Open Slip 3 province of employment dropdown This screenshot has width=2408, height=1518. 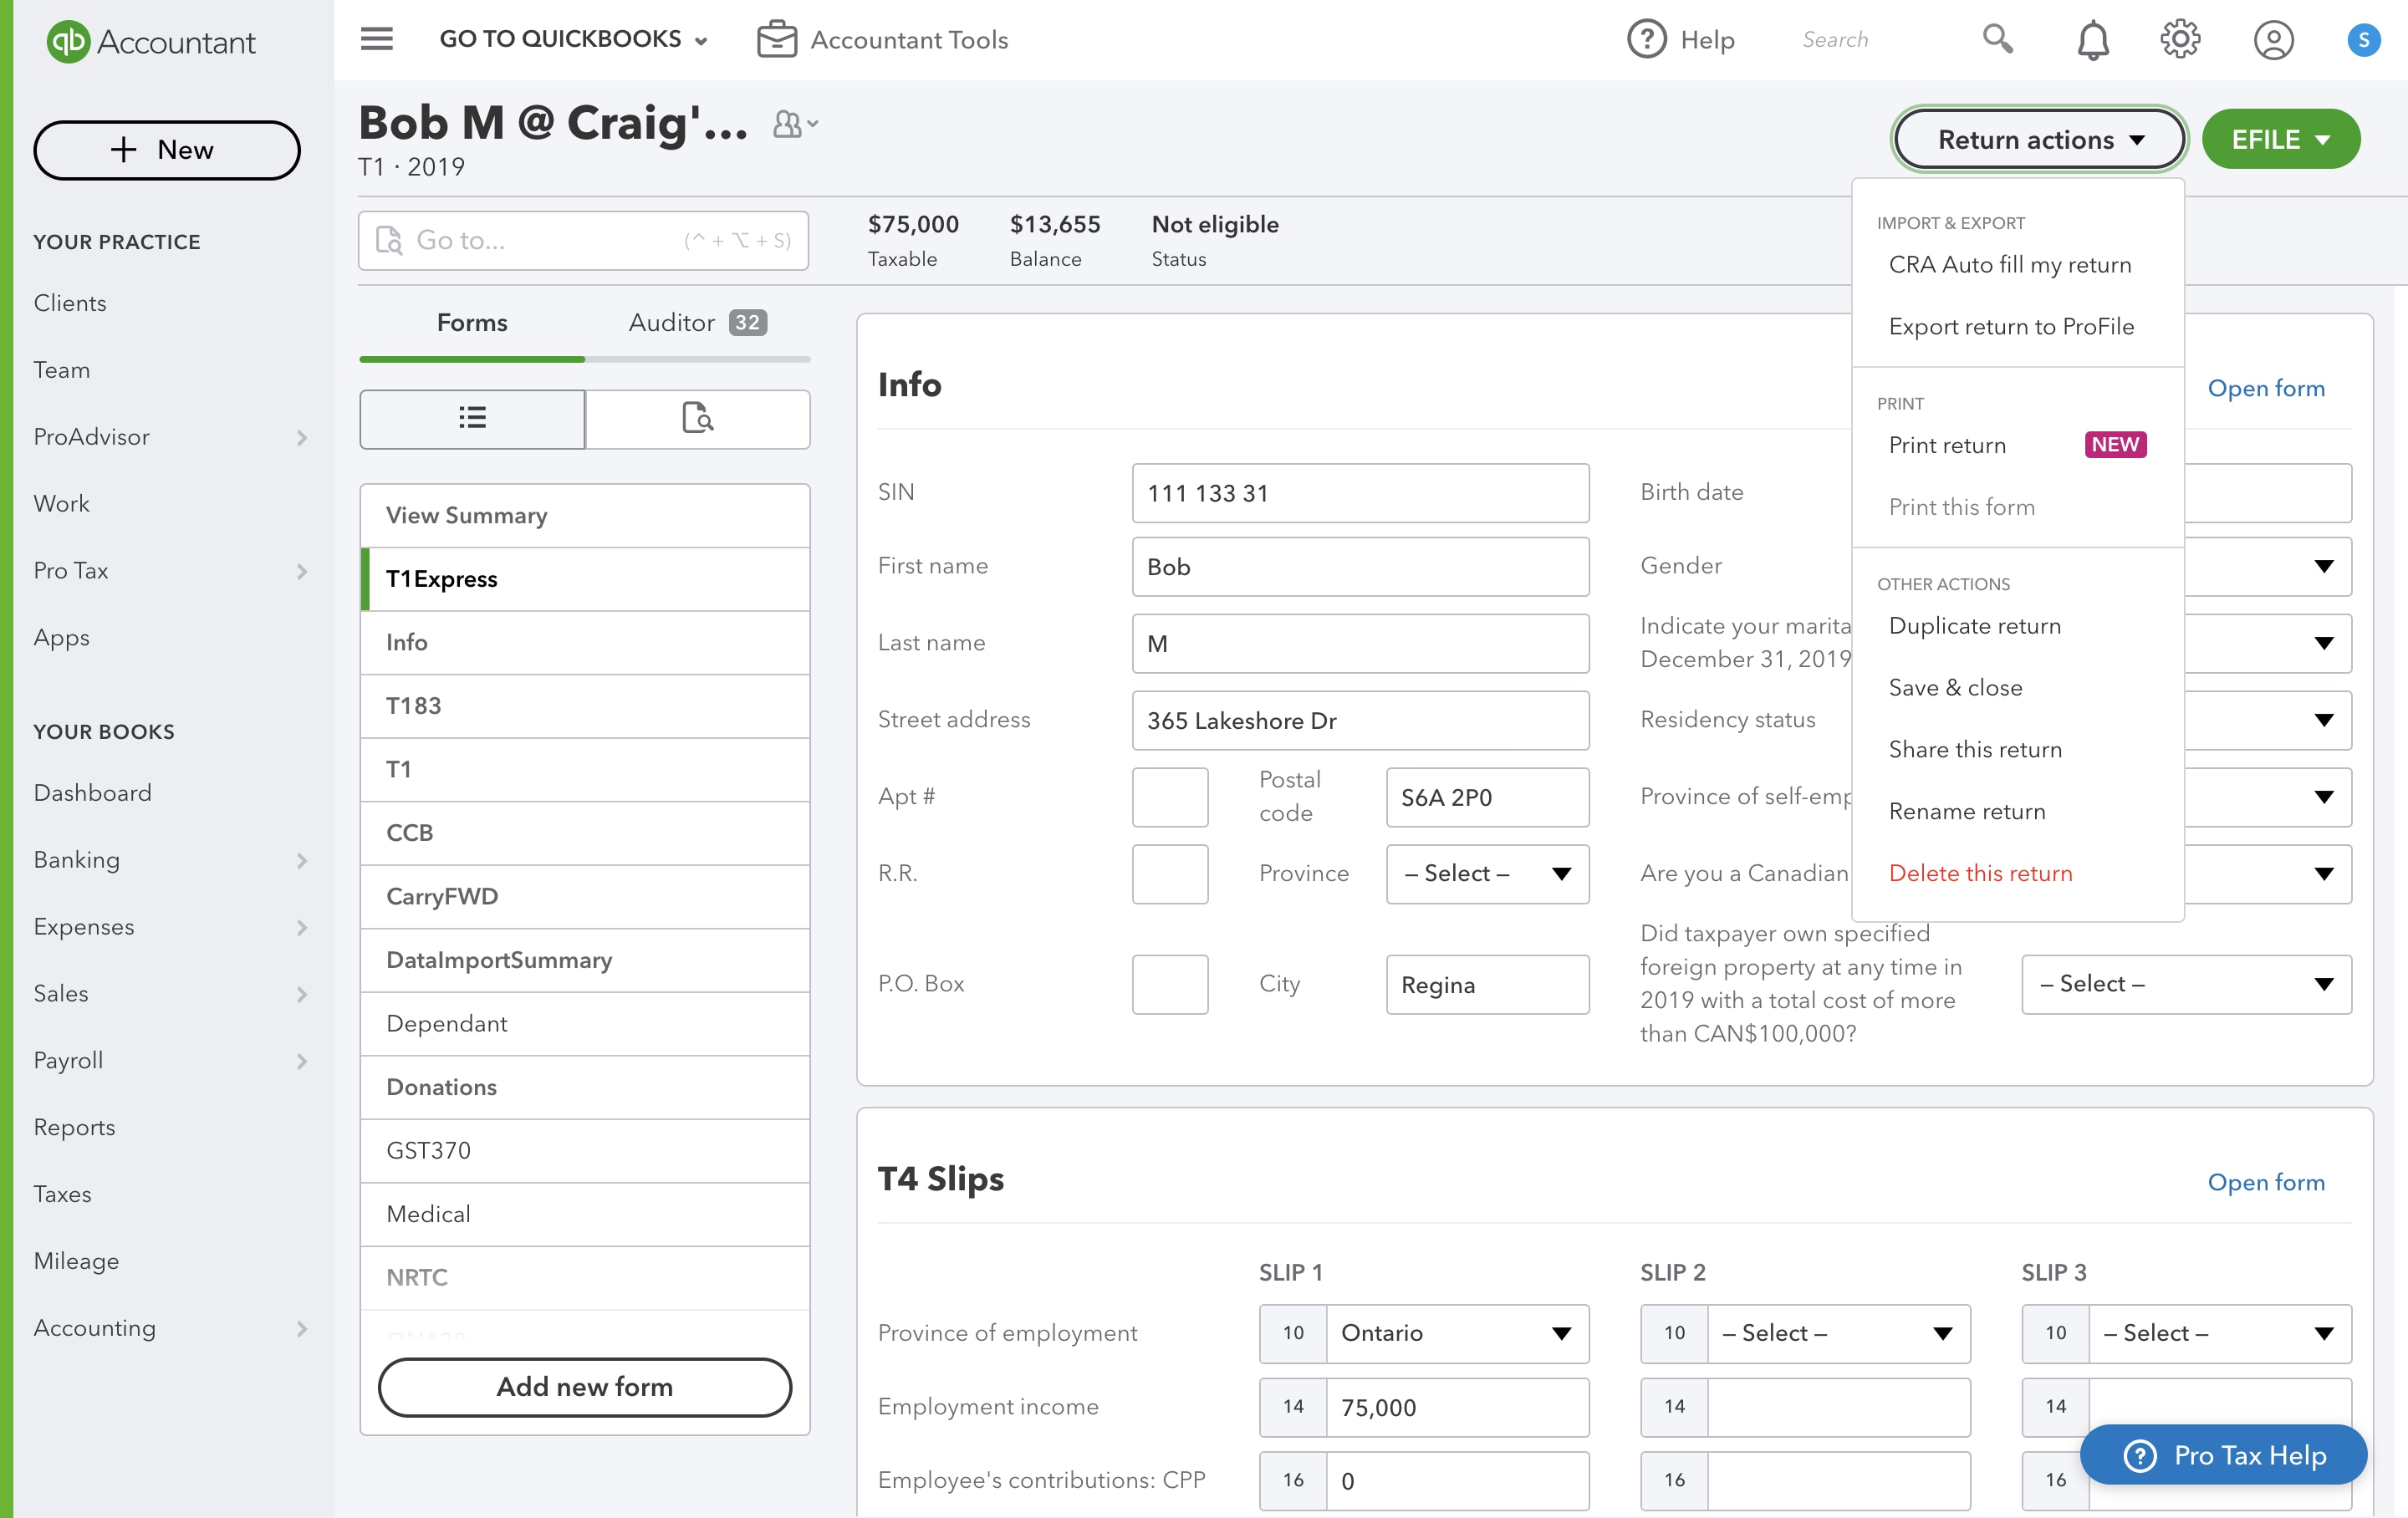pos(2220,1333)
